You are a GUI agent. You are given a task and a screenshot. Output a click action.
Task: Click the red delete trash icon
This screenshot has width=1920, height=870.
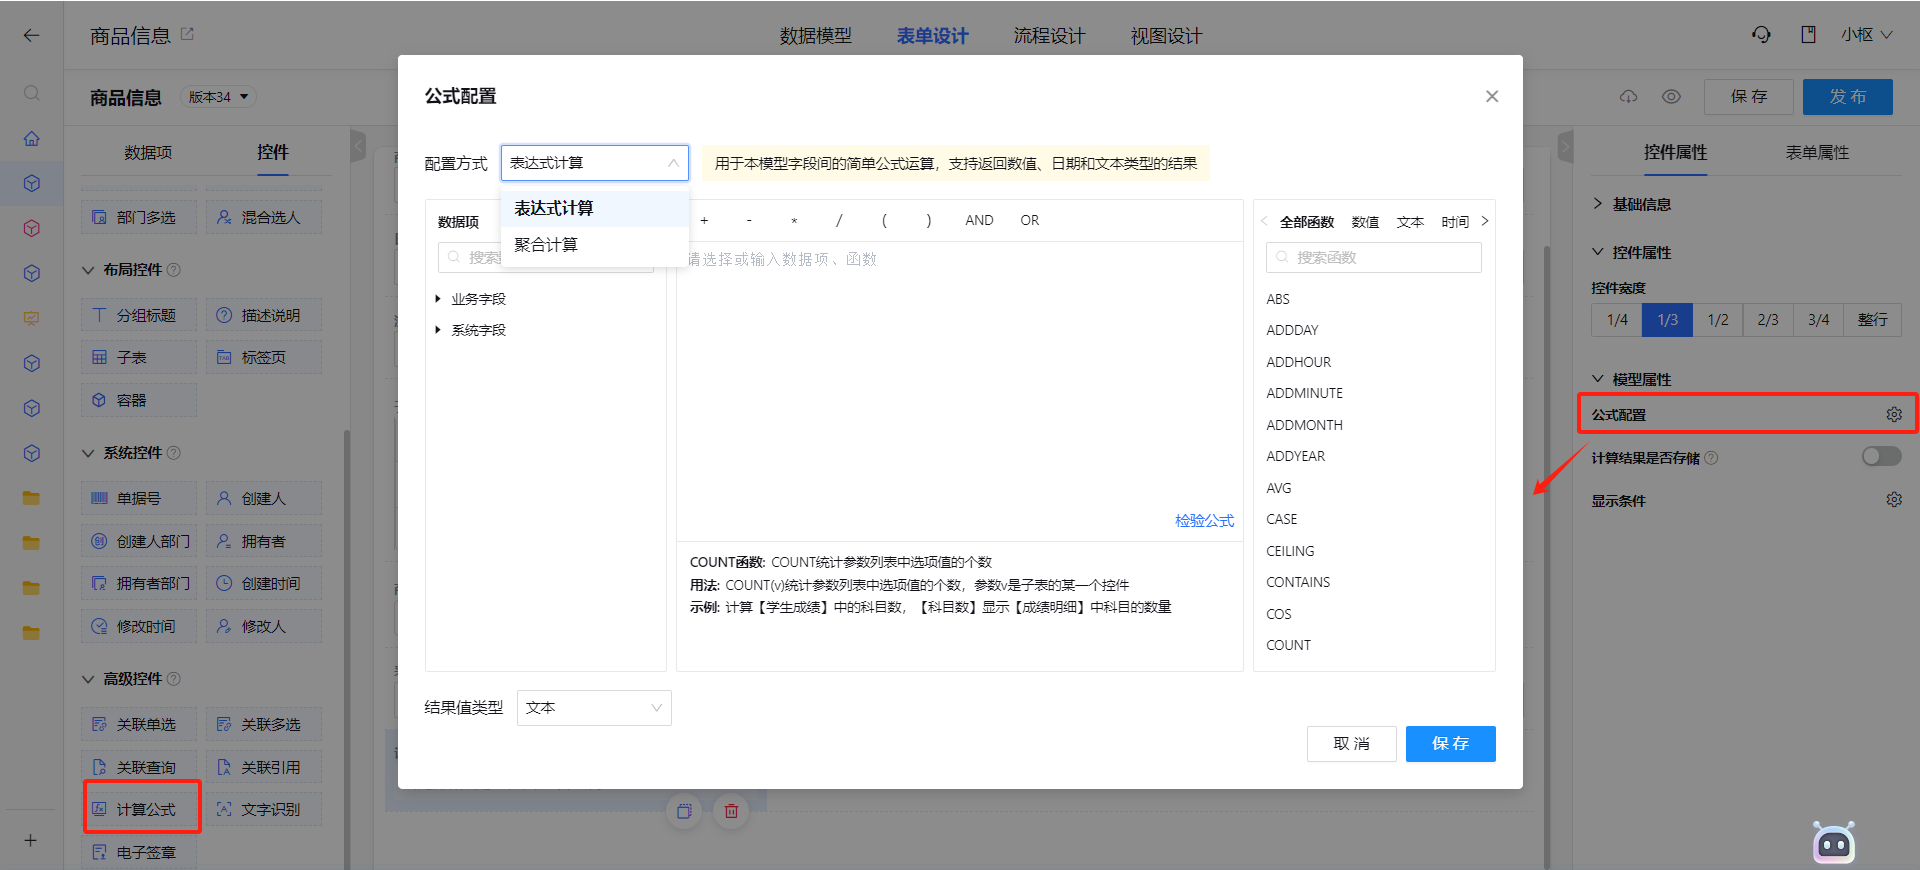click(x=731, y=811)
